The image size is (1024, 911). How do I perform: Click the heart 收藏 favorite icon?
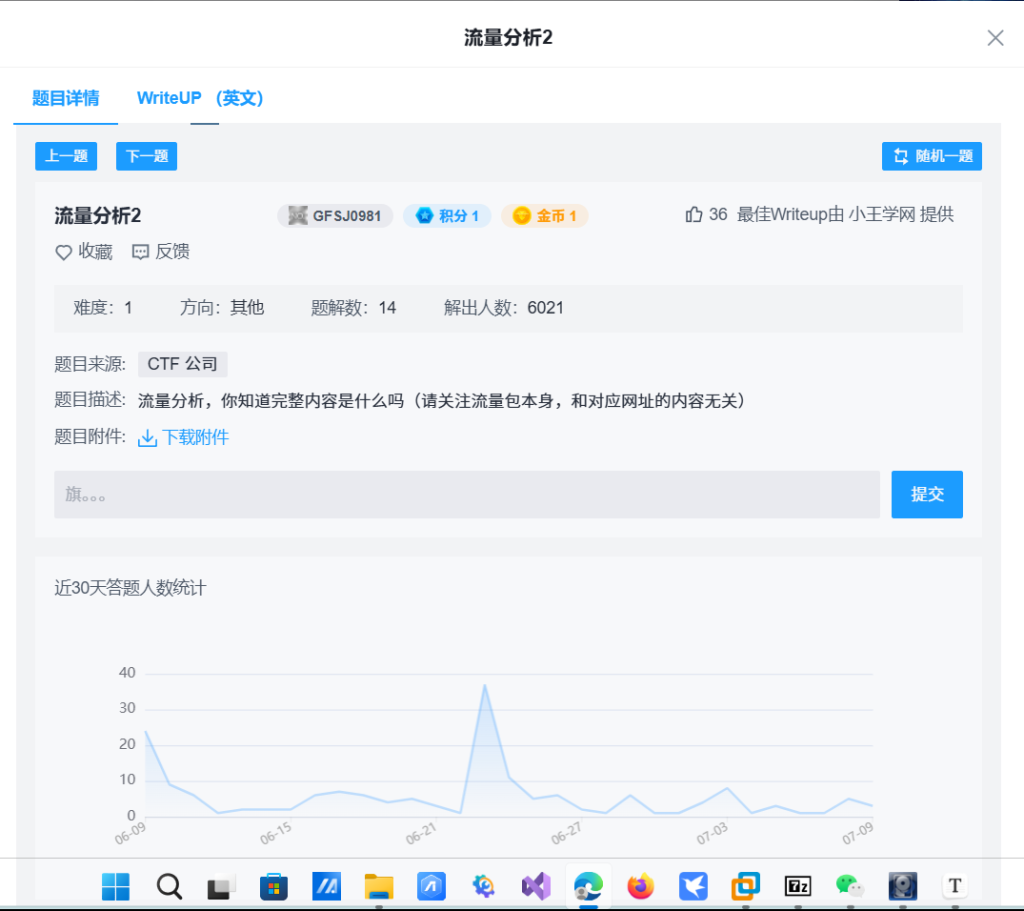[63, 252]
